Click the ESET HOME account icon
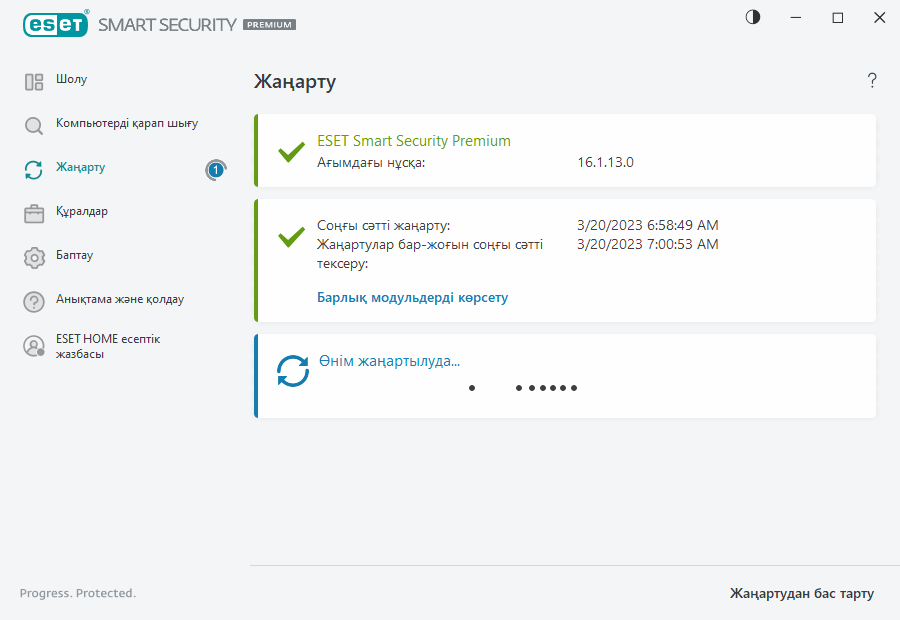Screen dimensions: 900x620 point(34,346)
